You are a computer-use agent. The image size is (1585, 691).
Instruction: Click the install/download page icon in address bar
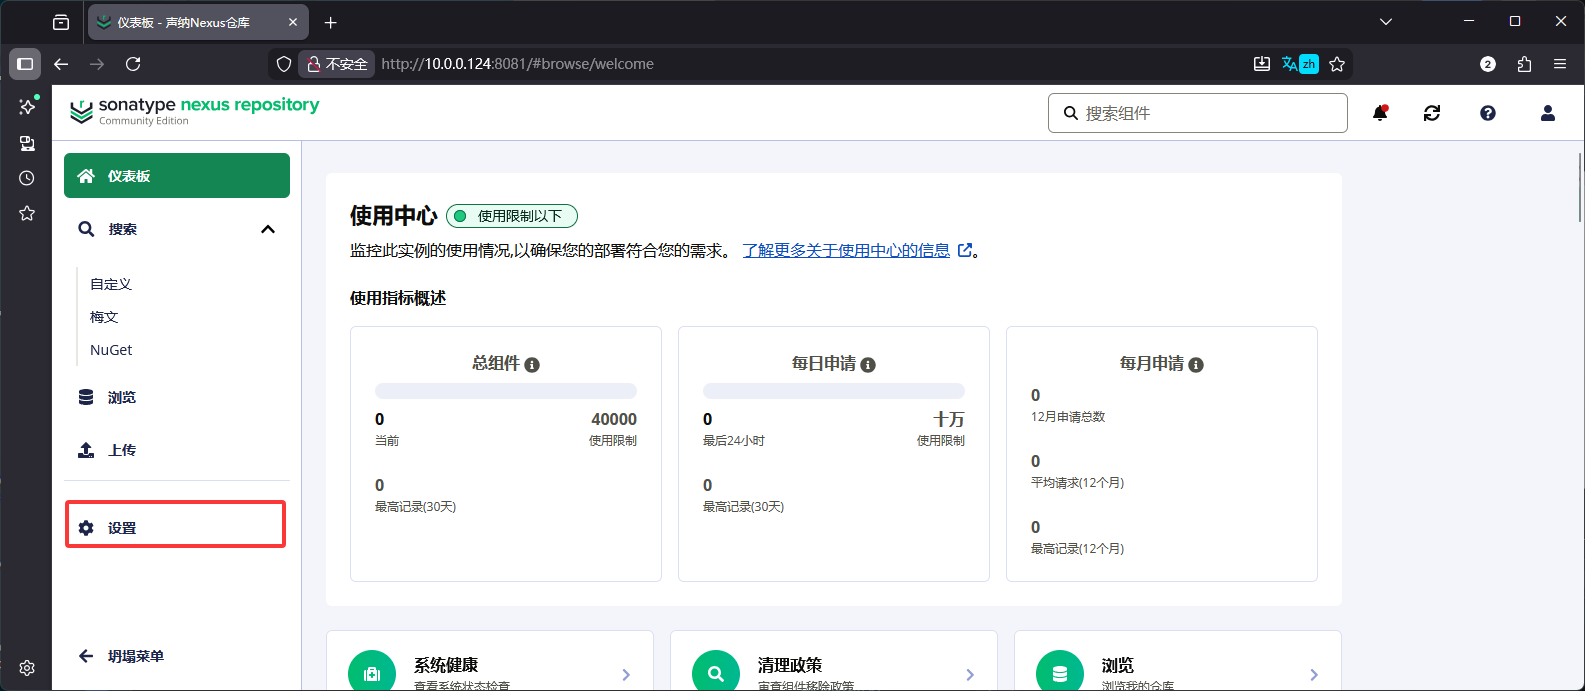coord(1262,64)
